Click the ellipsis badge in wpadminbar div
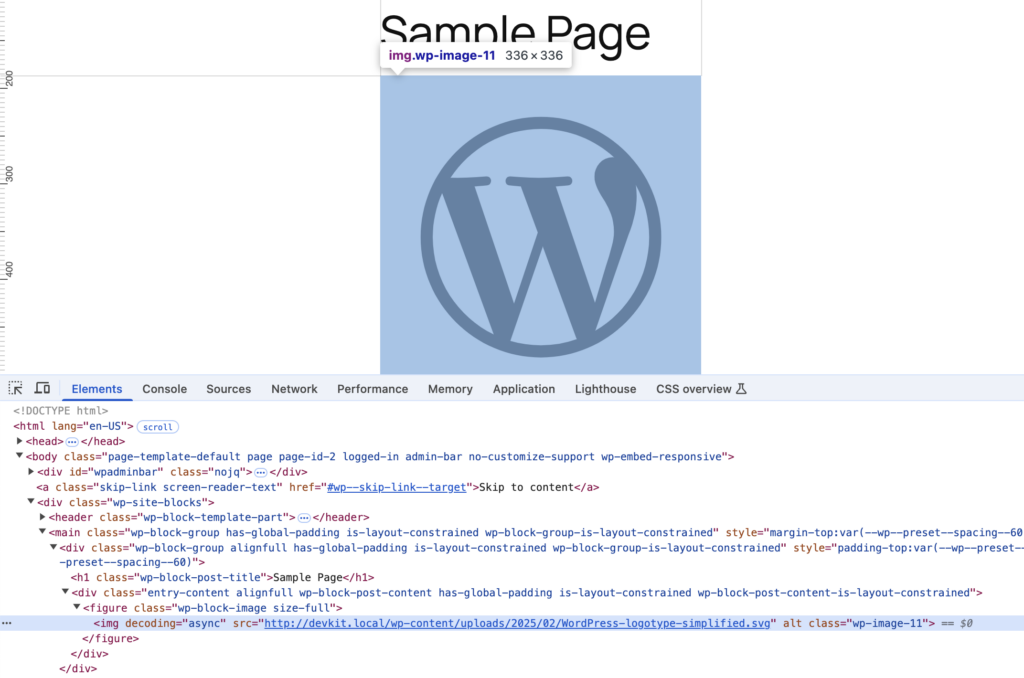The width and height of the screenshot is (1024, 678). (261, 472)
